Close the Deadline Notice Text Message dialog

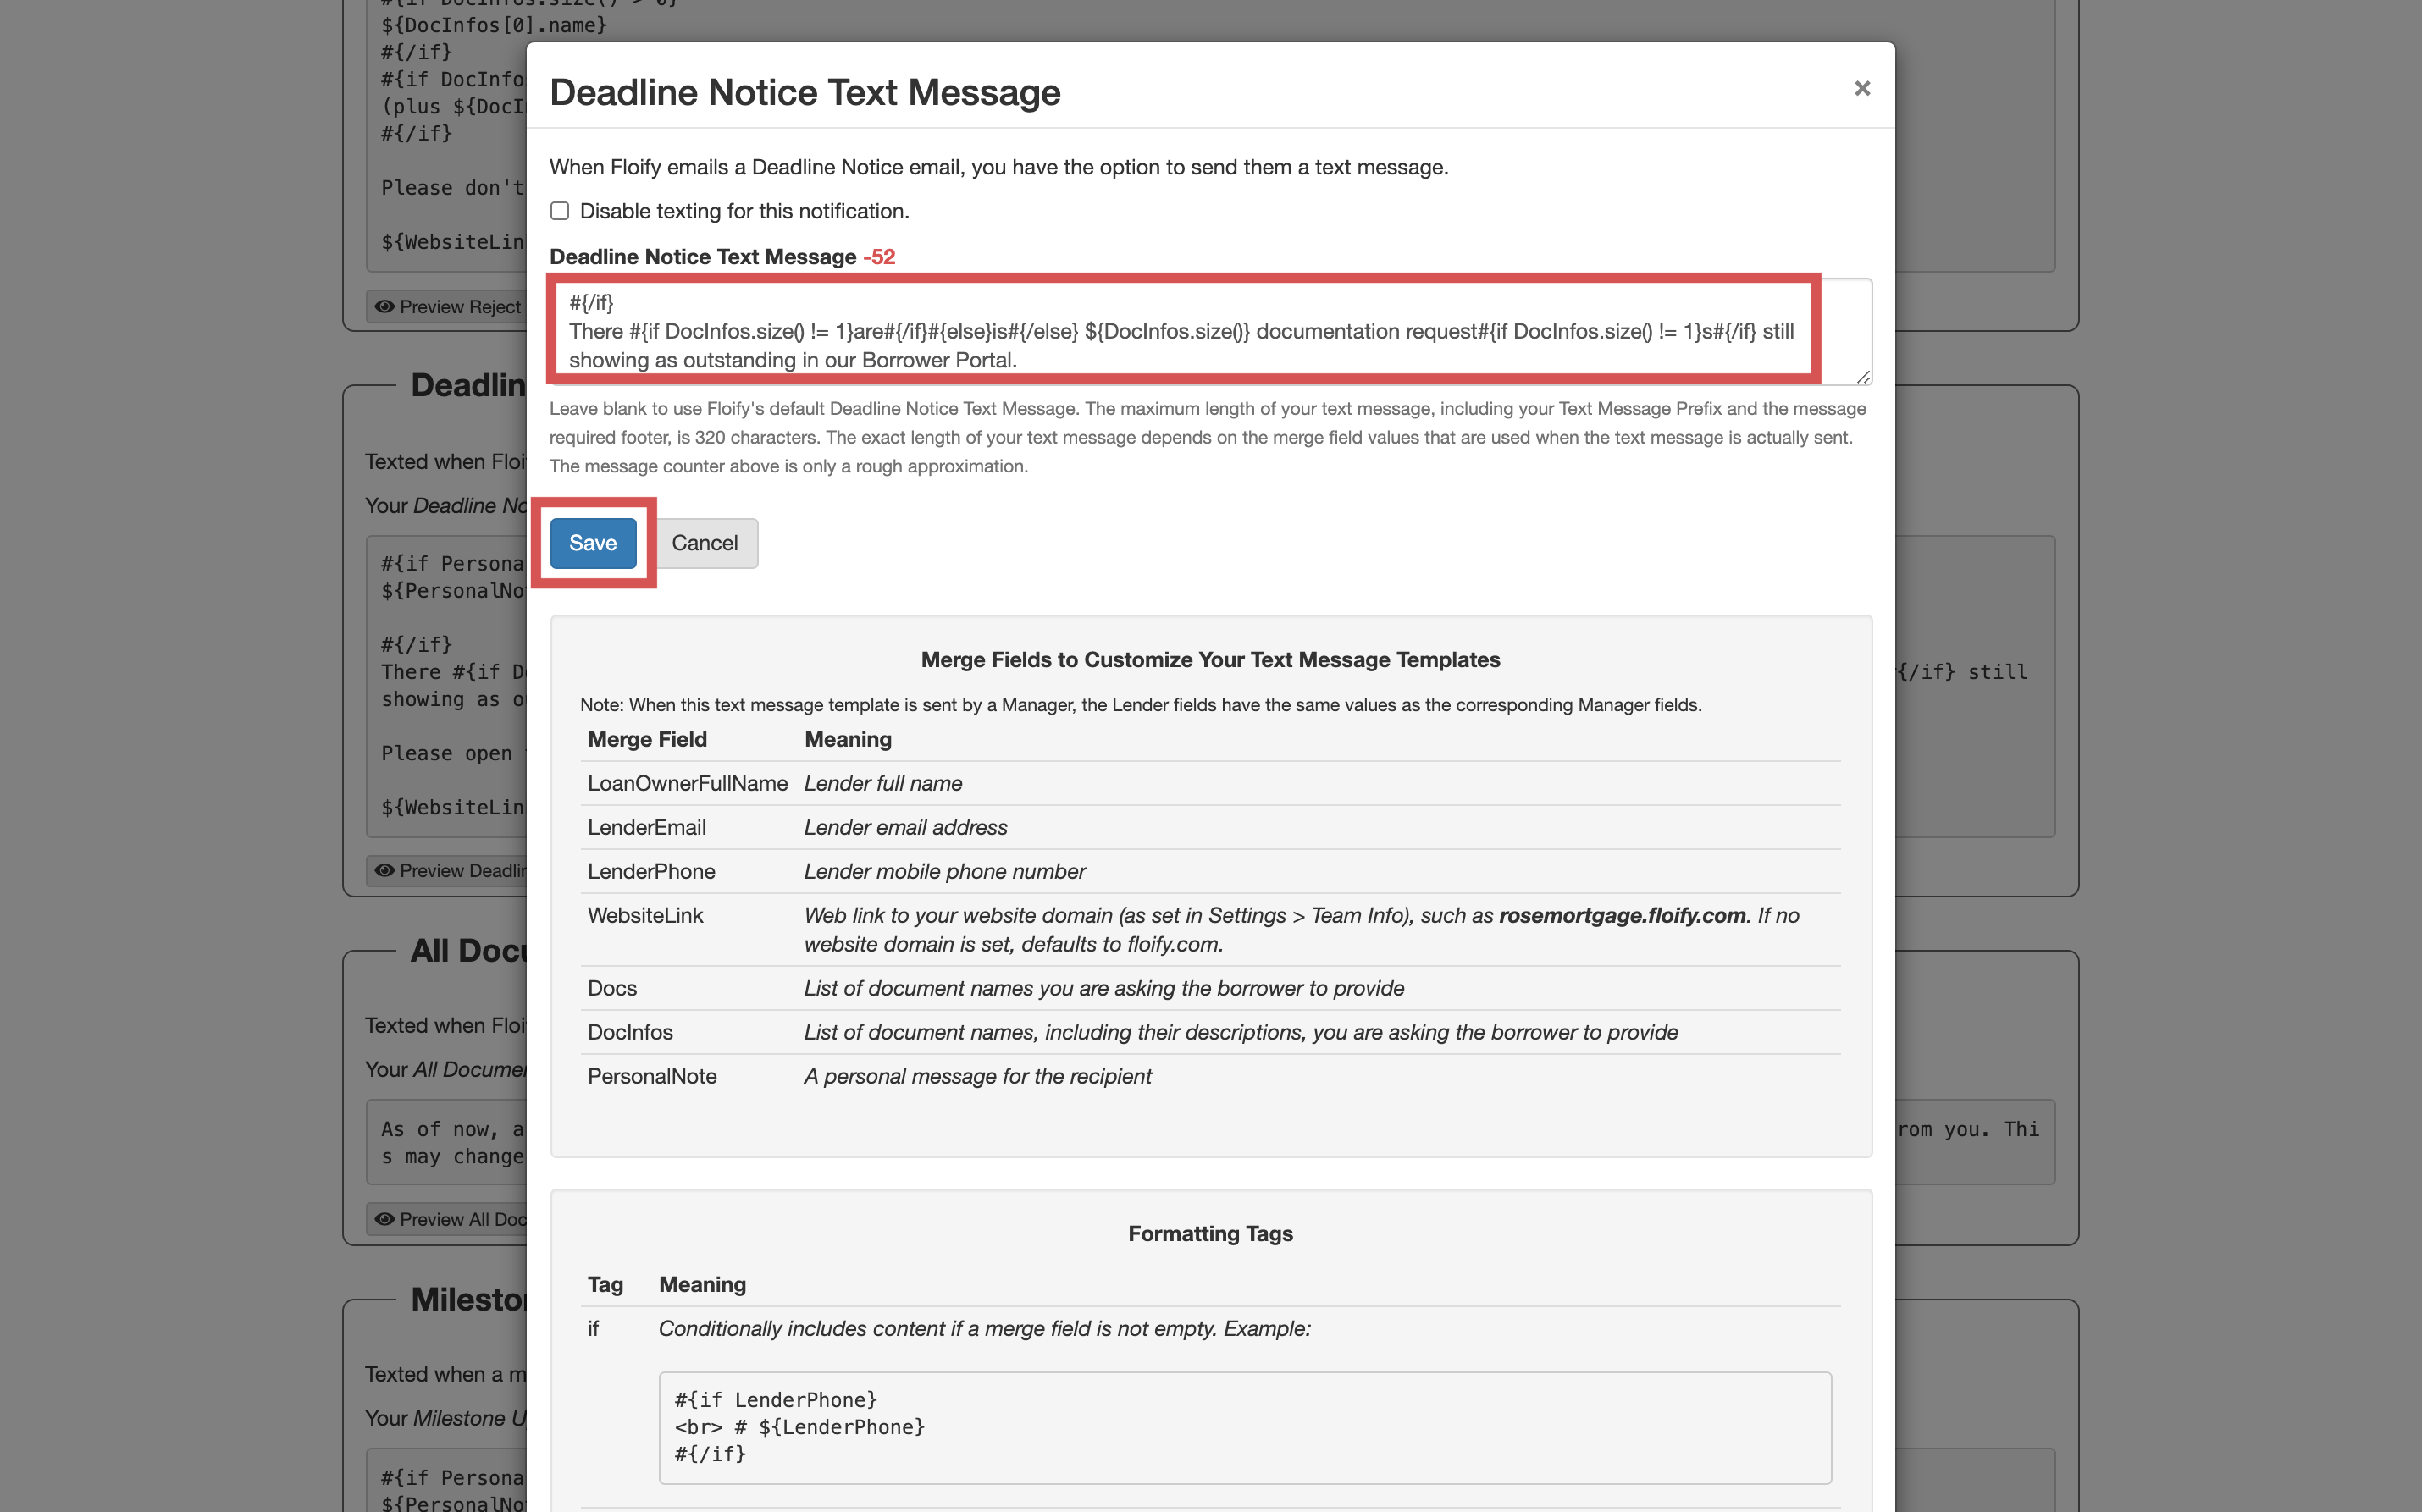(x=1861, y=88)
